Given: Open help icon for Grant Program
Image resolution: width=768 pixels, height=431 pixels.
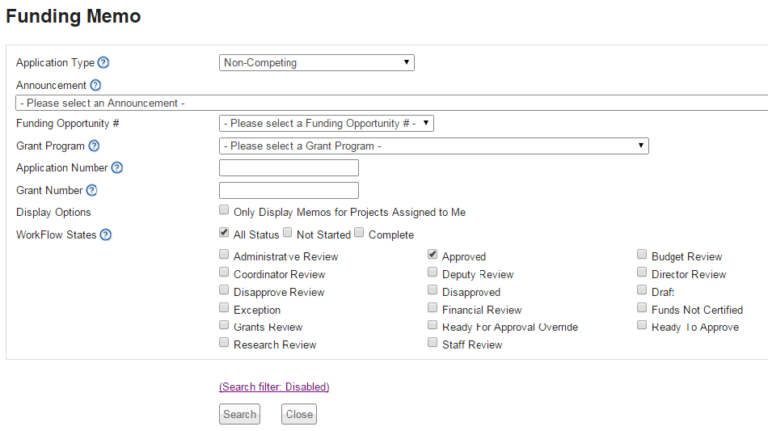Looking at the screenshot, I should (x=94, y=146).
